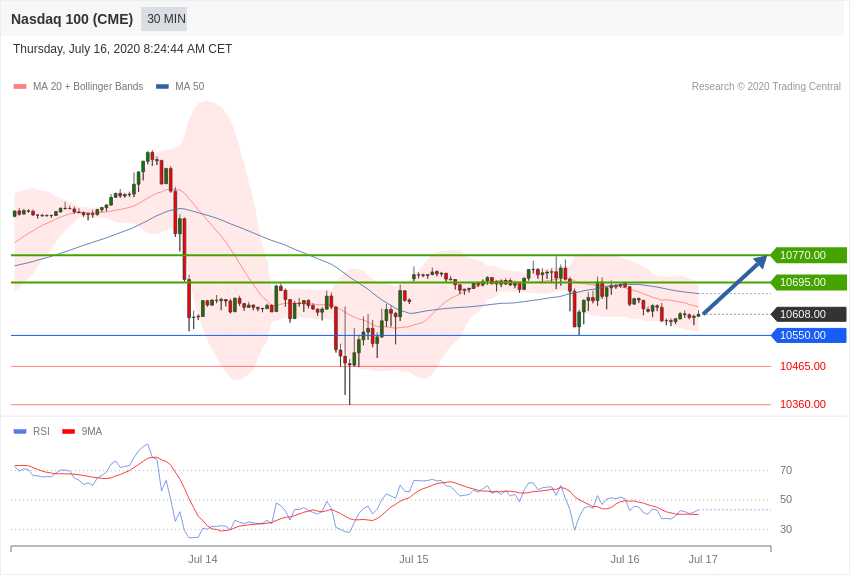Open the Research Trading Central credit link

pos(766,87)
